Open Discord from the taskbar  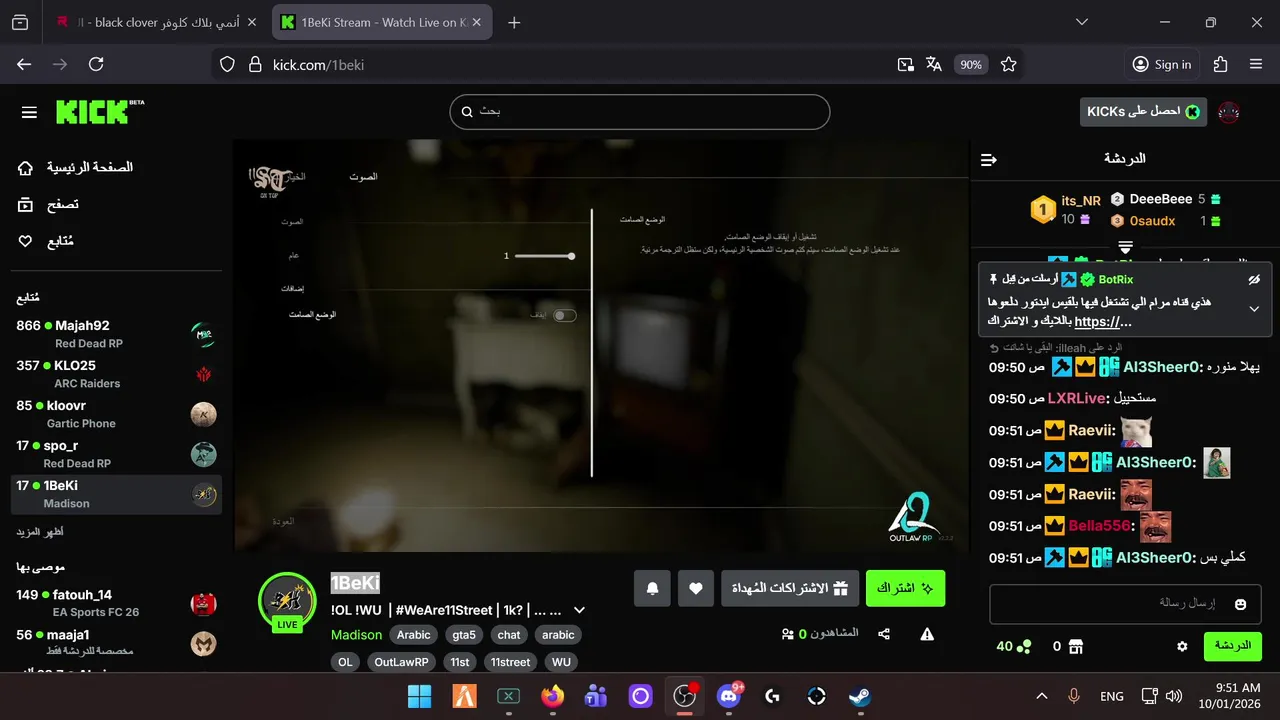click(x=729, y=696)
